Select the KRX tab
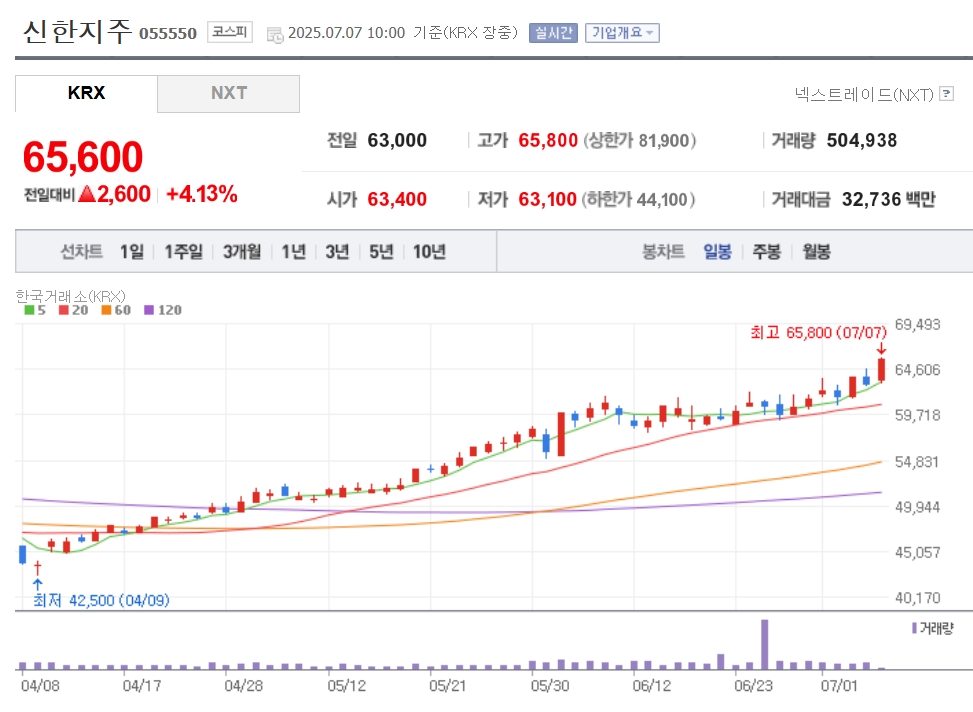The width and height of the screenshot is (973, 712). (86, 94)
